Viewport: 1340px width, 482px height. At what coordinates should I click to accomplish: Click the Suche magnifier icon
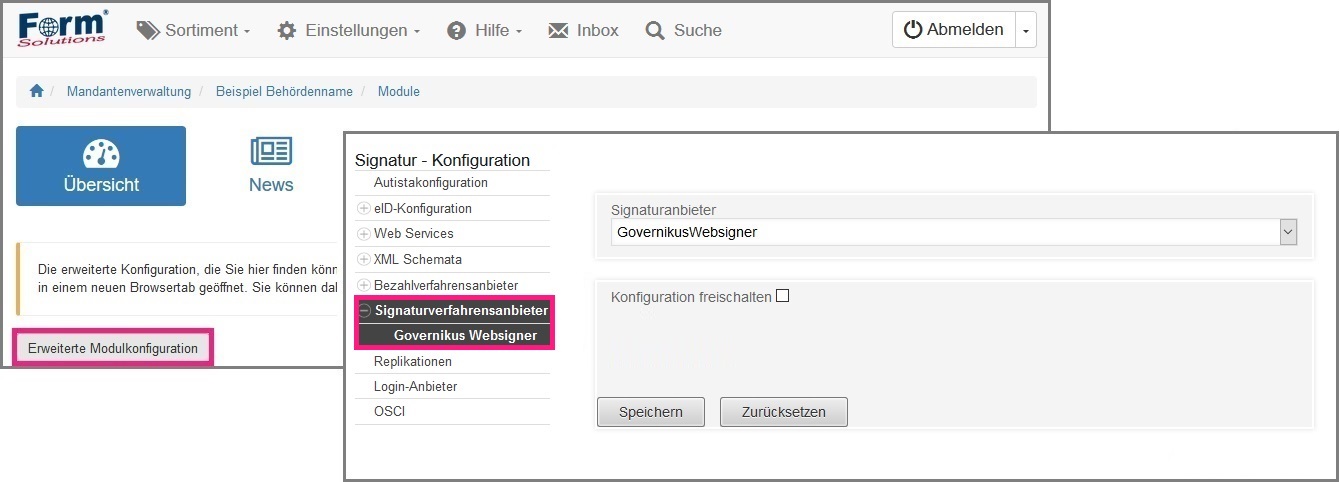pyautogui.click(x=655, y=31)
